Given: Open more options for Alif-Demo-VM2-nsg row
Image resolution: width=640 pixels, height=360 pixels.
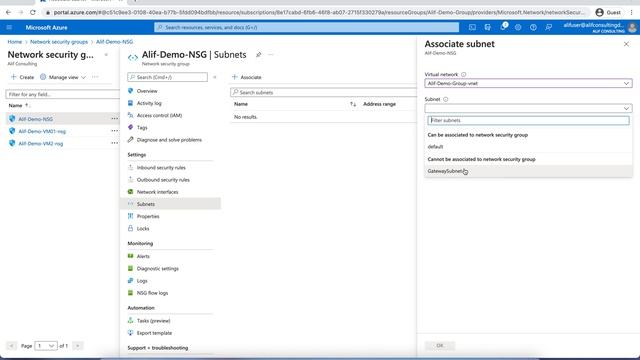Looking at the screenshot, I should tap(114, 143).
